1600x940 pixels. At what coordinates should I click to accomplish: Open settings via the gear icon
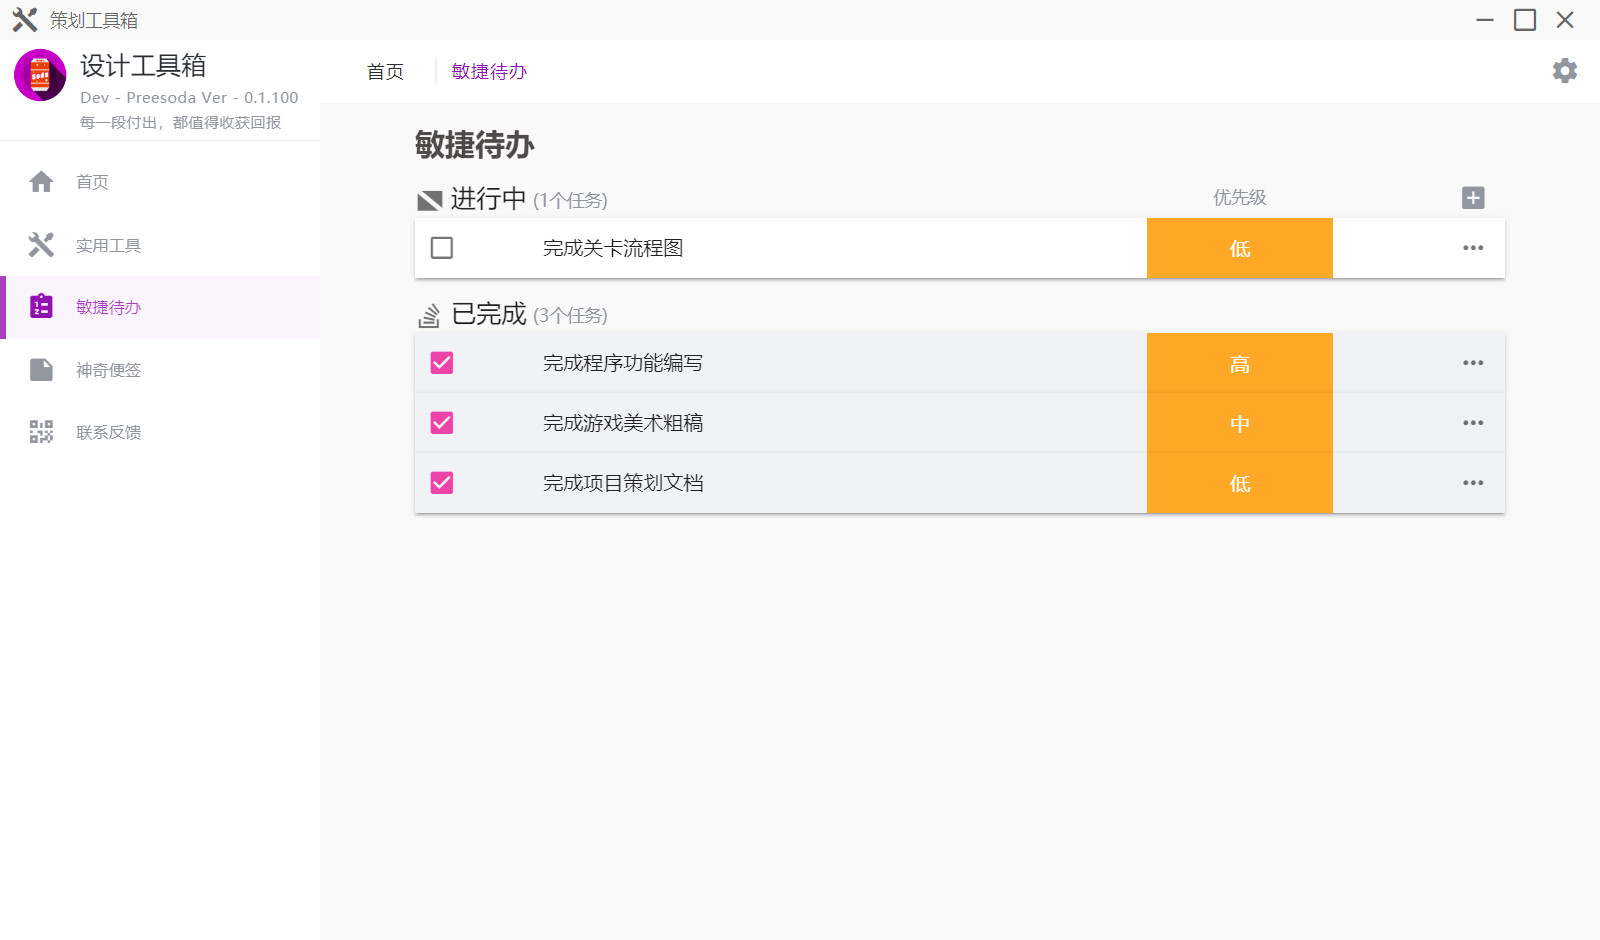point(1565,71)
